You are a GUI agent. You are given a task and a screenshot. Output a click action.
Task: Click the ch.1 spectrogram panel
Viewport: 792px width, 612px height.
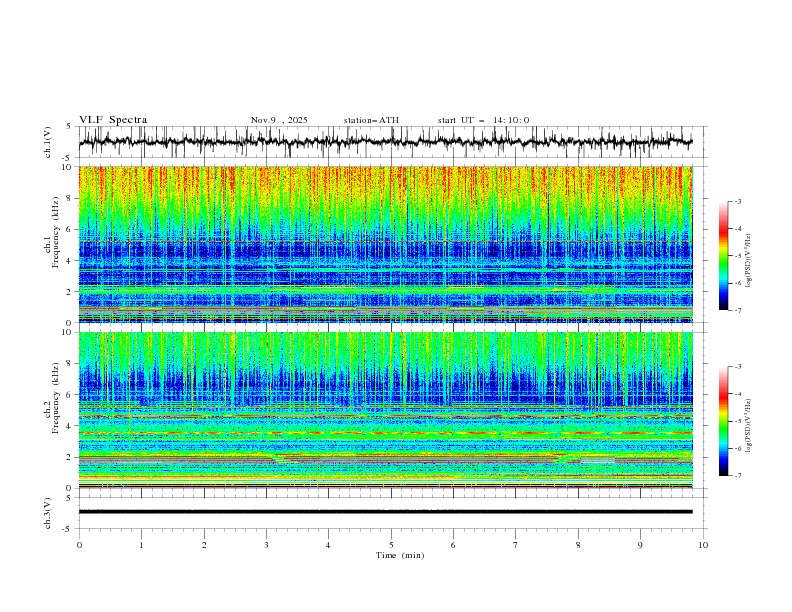(x=385, y=244)
